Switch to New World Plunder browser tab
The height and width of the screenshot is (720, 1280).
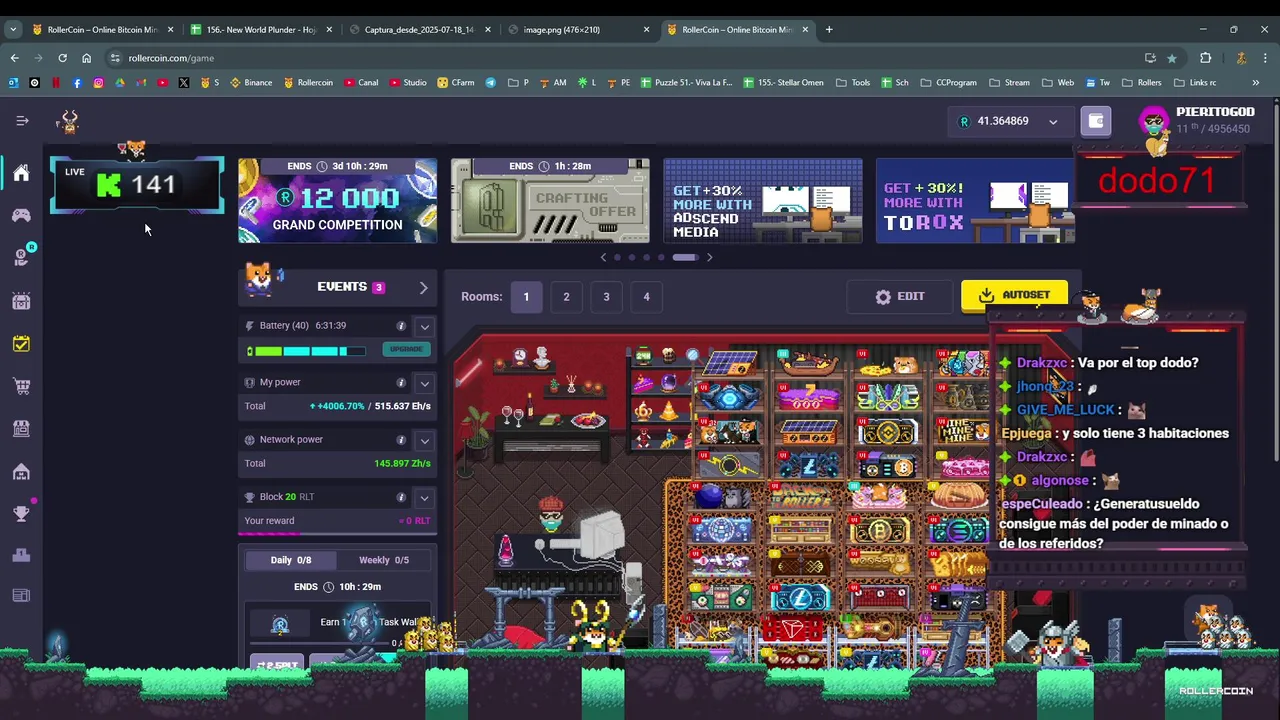260,29
